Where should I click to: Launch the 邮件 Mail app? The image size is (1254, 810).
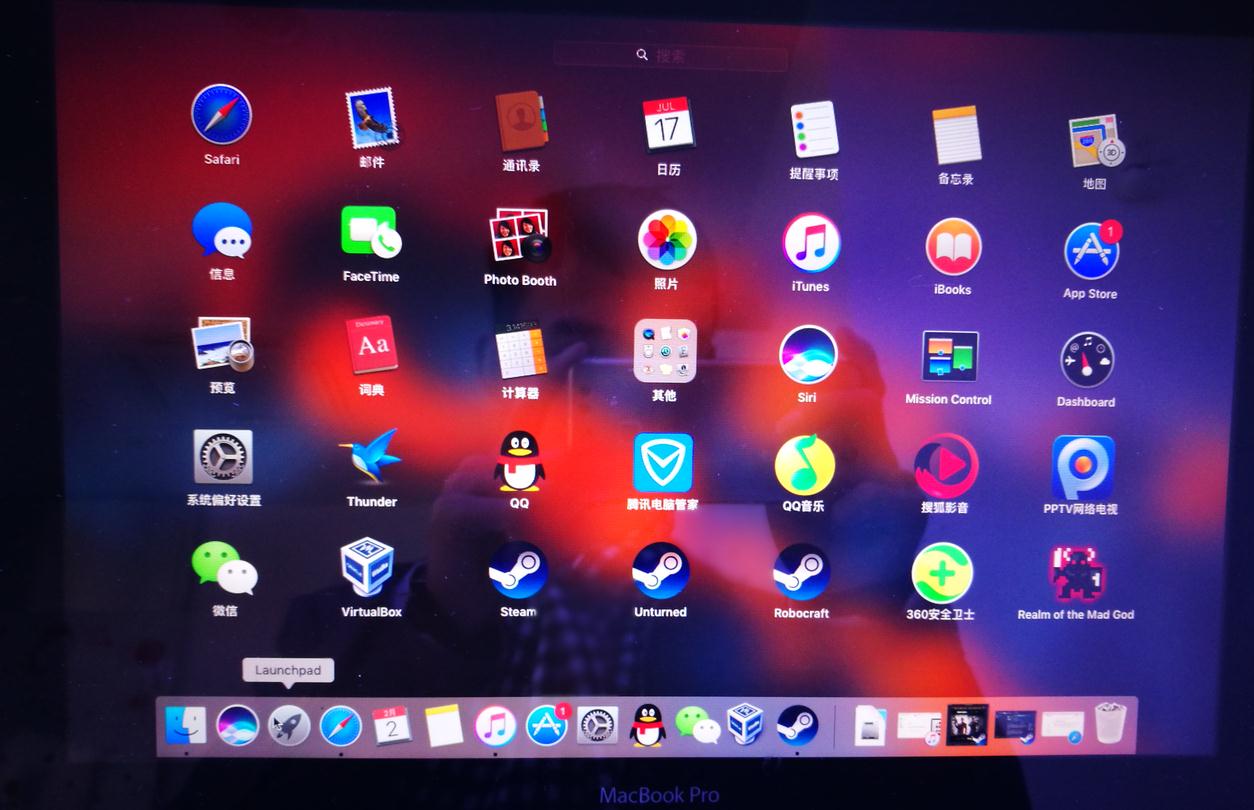point(372,119)
